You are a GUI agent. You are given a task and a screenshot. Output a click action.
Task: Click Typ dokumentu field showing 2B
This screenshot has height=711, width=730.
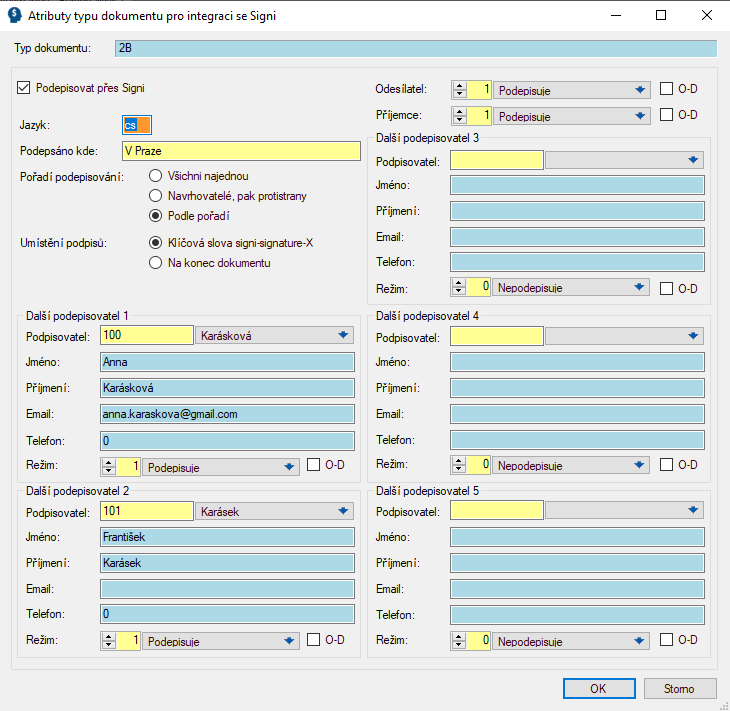coord(414,48)
